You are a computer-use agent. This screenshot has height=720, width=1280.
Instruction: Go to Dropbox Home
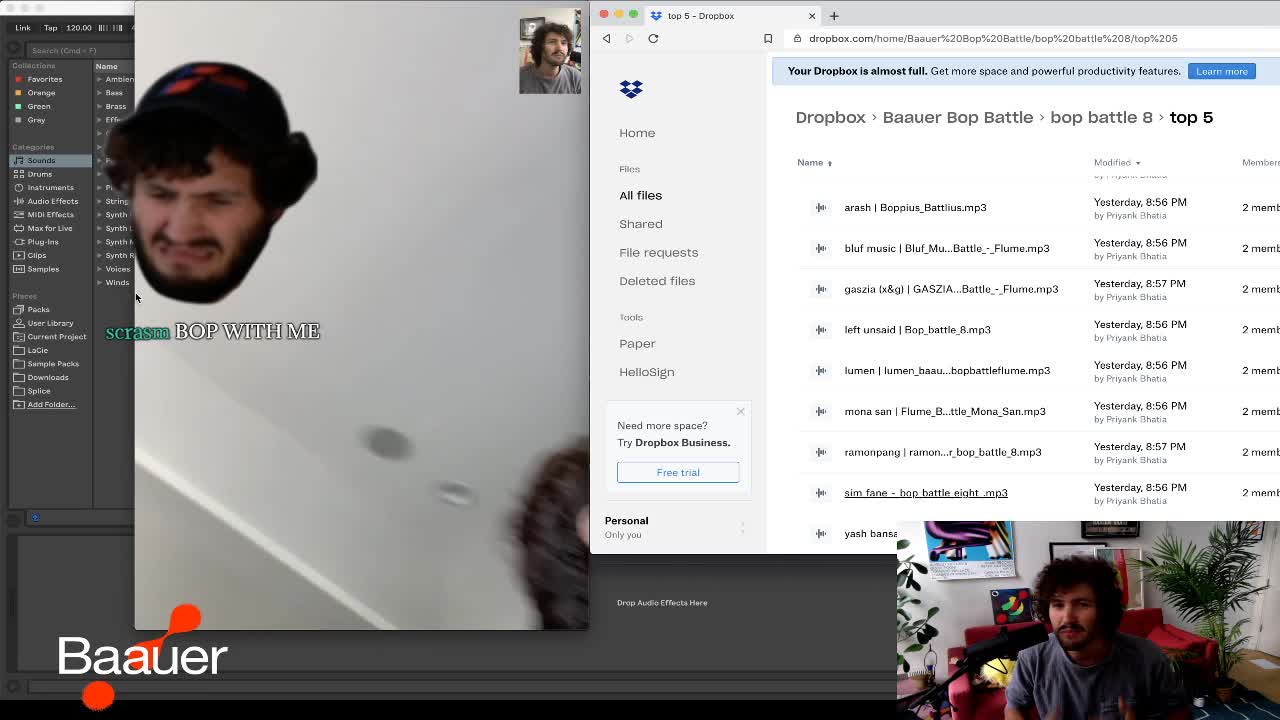coord(637,133)
